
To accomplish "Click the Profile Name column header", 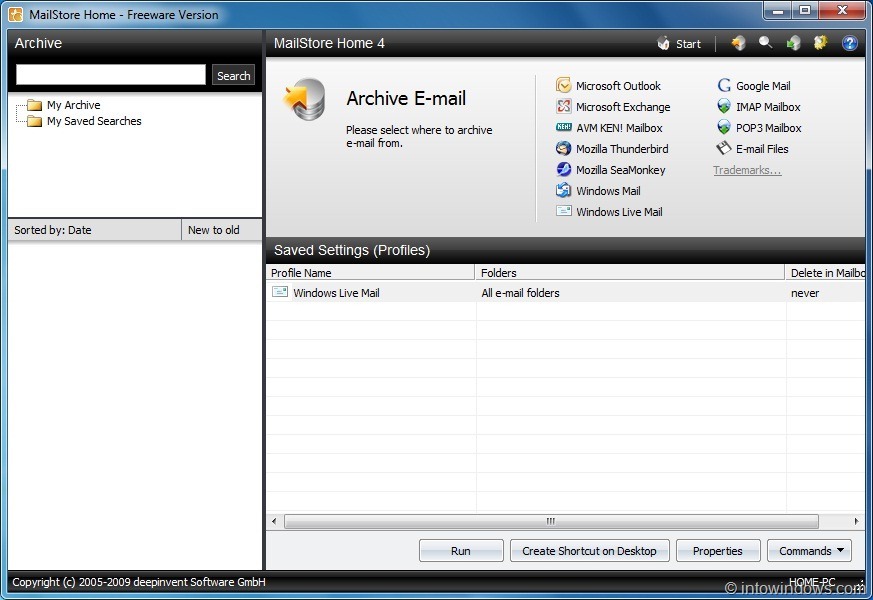I will pyautogui.click(x=370, y=273).
